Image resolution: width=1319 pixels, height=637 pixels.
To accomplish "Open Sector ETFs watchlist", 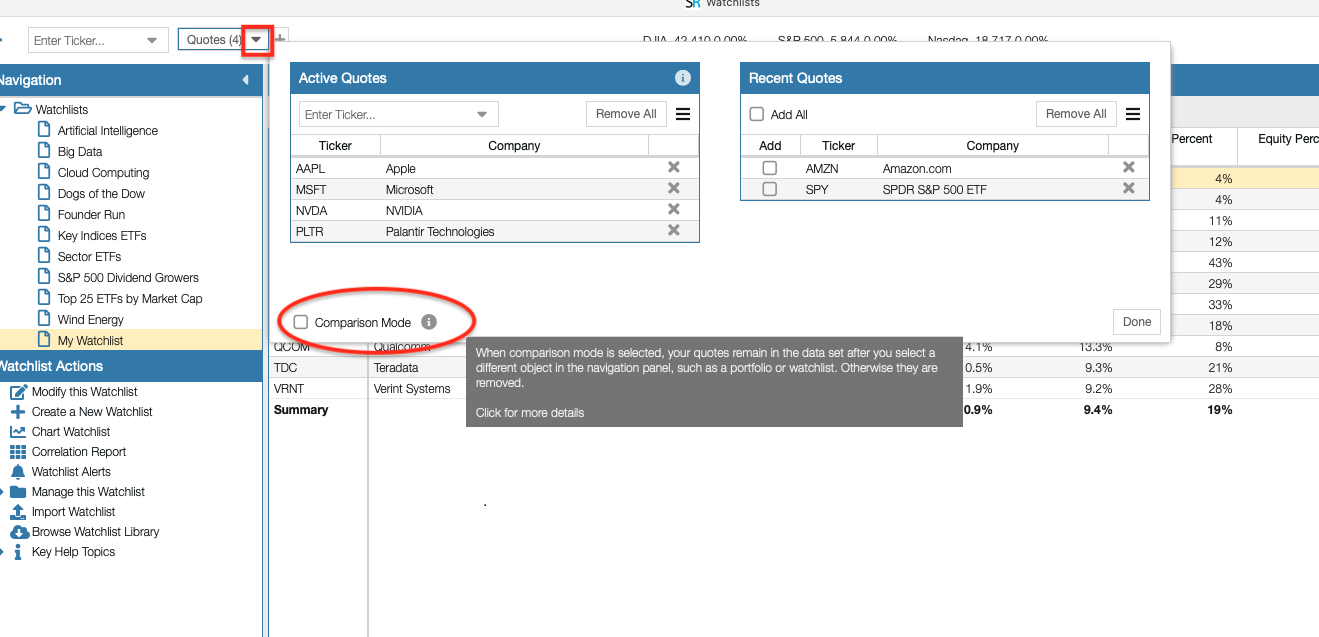I will (x=89, y=257).
